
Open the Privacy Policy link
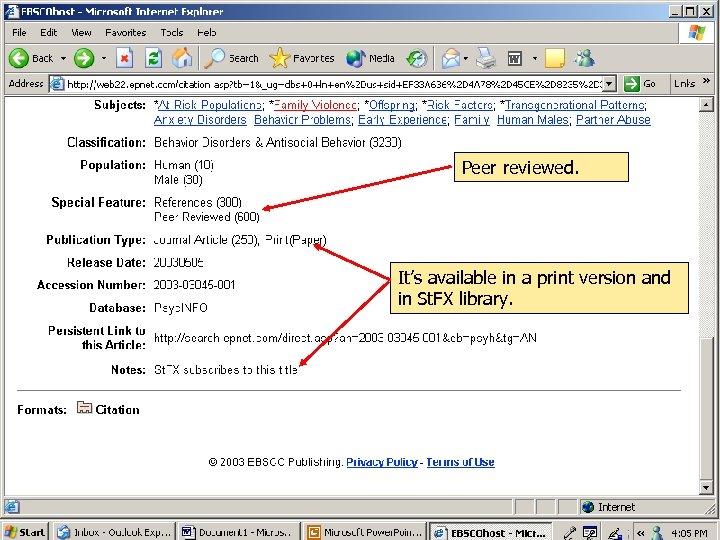point(382,462)
